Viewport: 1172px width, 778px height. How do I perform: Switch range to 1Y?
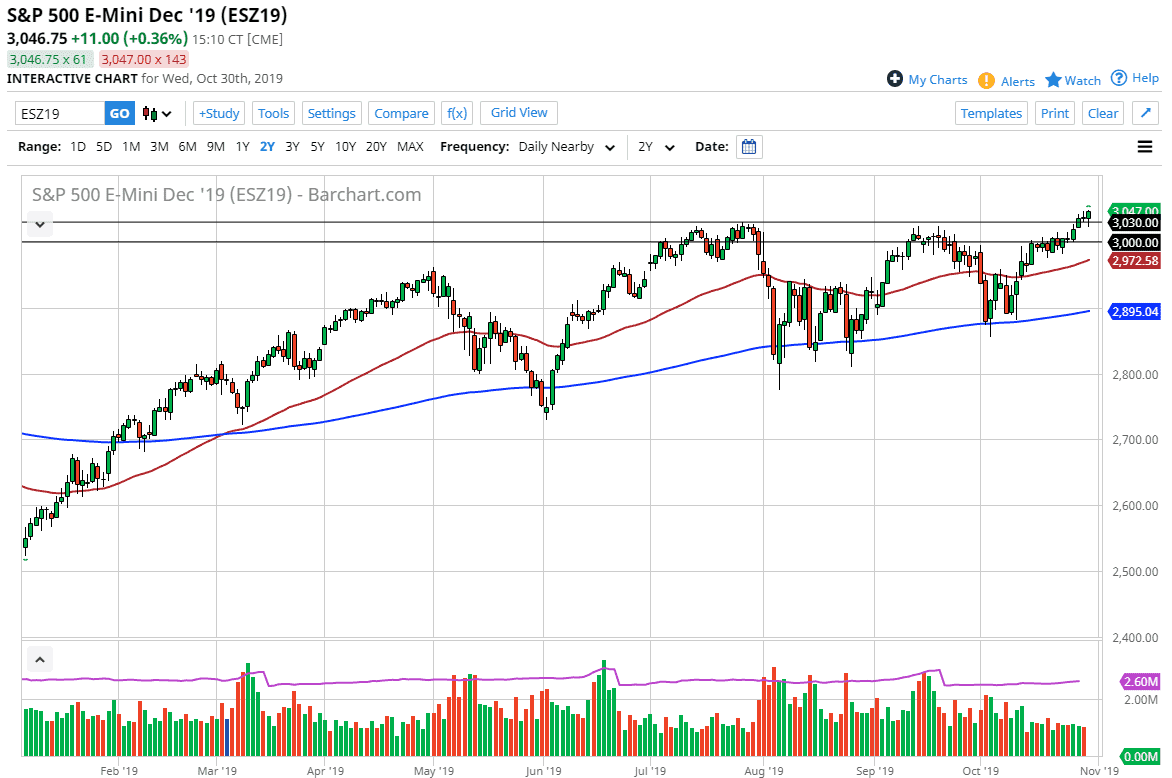click(242, 146)
